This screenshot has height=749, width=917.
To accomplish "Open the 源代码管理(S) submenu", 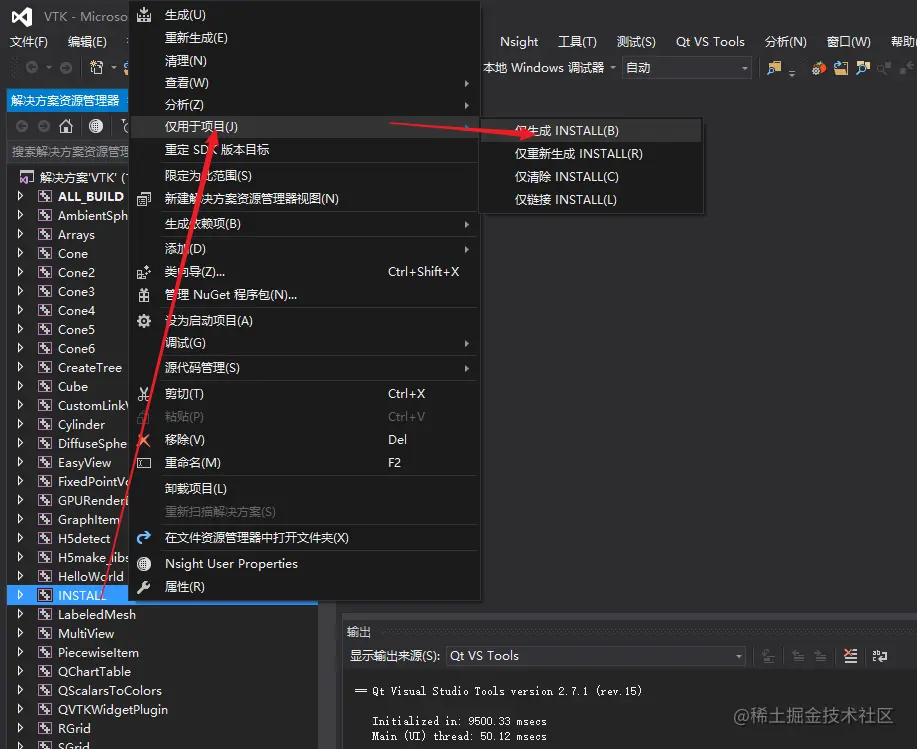I will point(304,368).
